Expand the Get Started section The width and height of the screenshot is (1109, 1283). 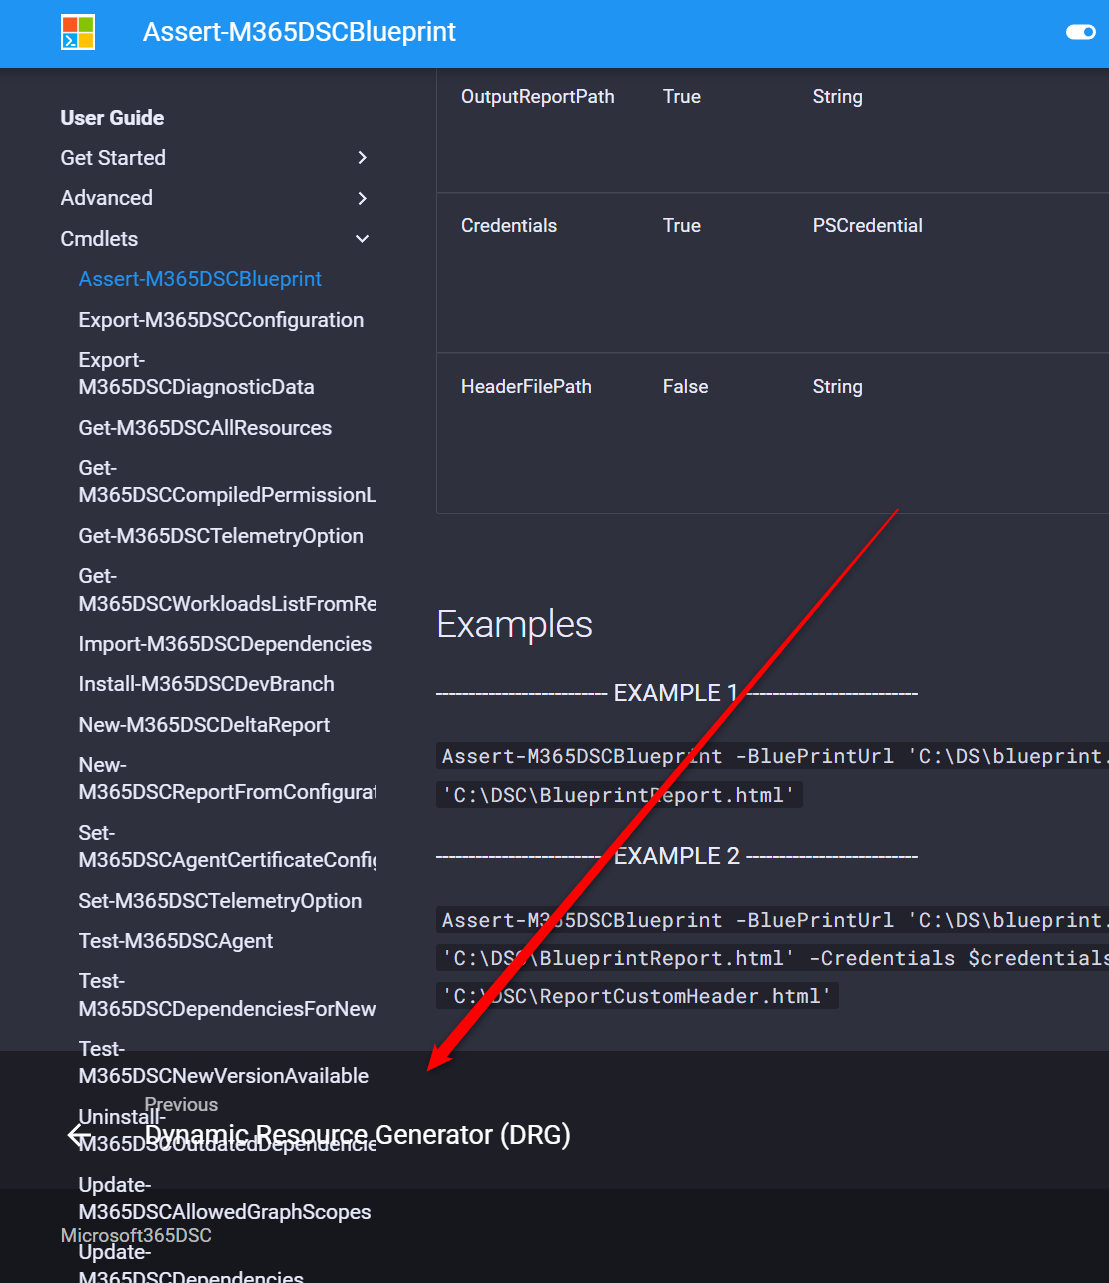coord(362,158)
